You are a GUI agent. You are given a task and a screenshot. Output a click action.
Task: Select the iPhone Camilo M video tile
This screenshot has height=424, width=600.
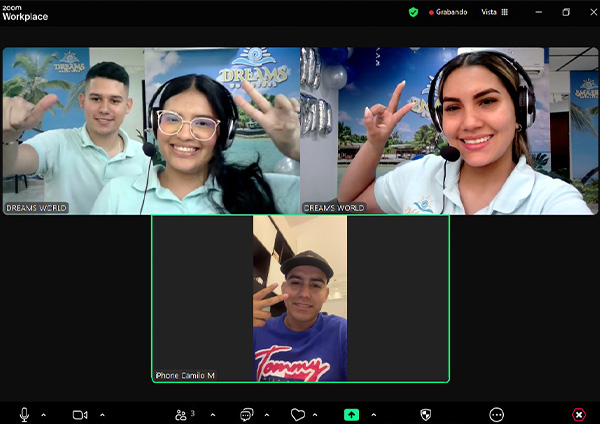(x=300, y=298)
